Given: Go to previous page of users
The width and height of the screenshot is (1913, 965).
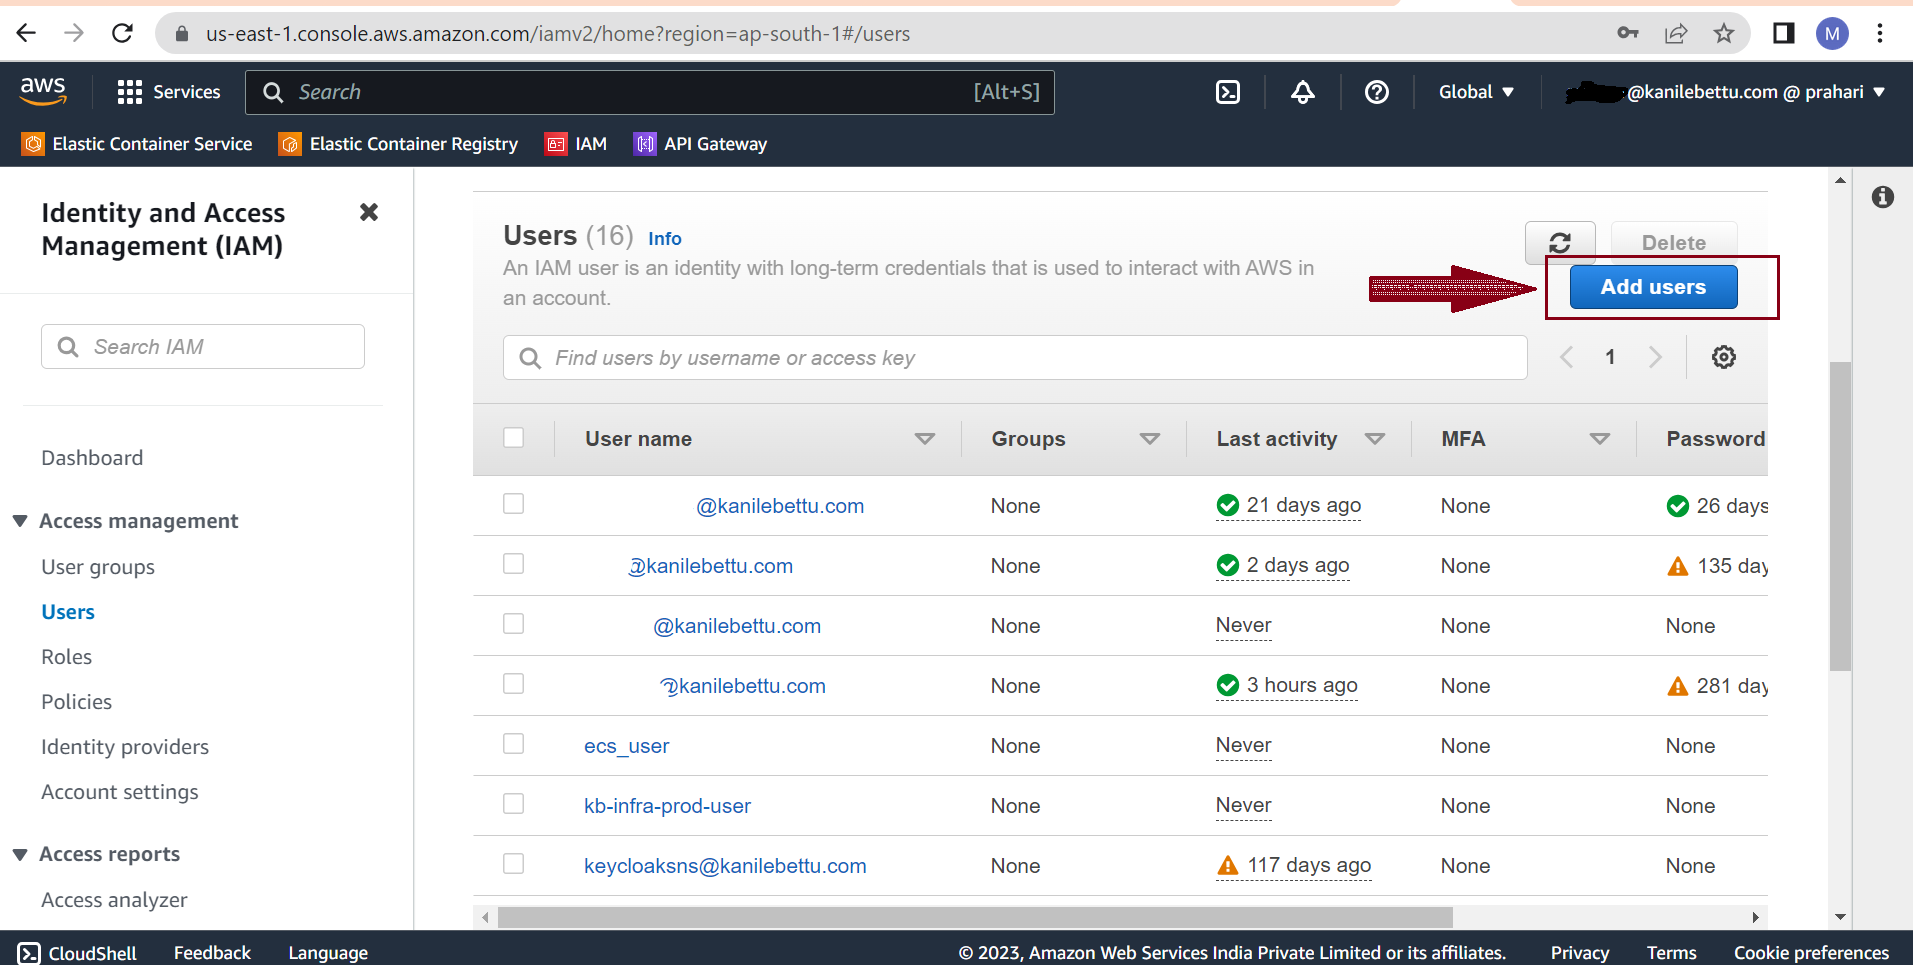Looking at the screenshot, I should 1566,357.
